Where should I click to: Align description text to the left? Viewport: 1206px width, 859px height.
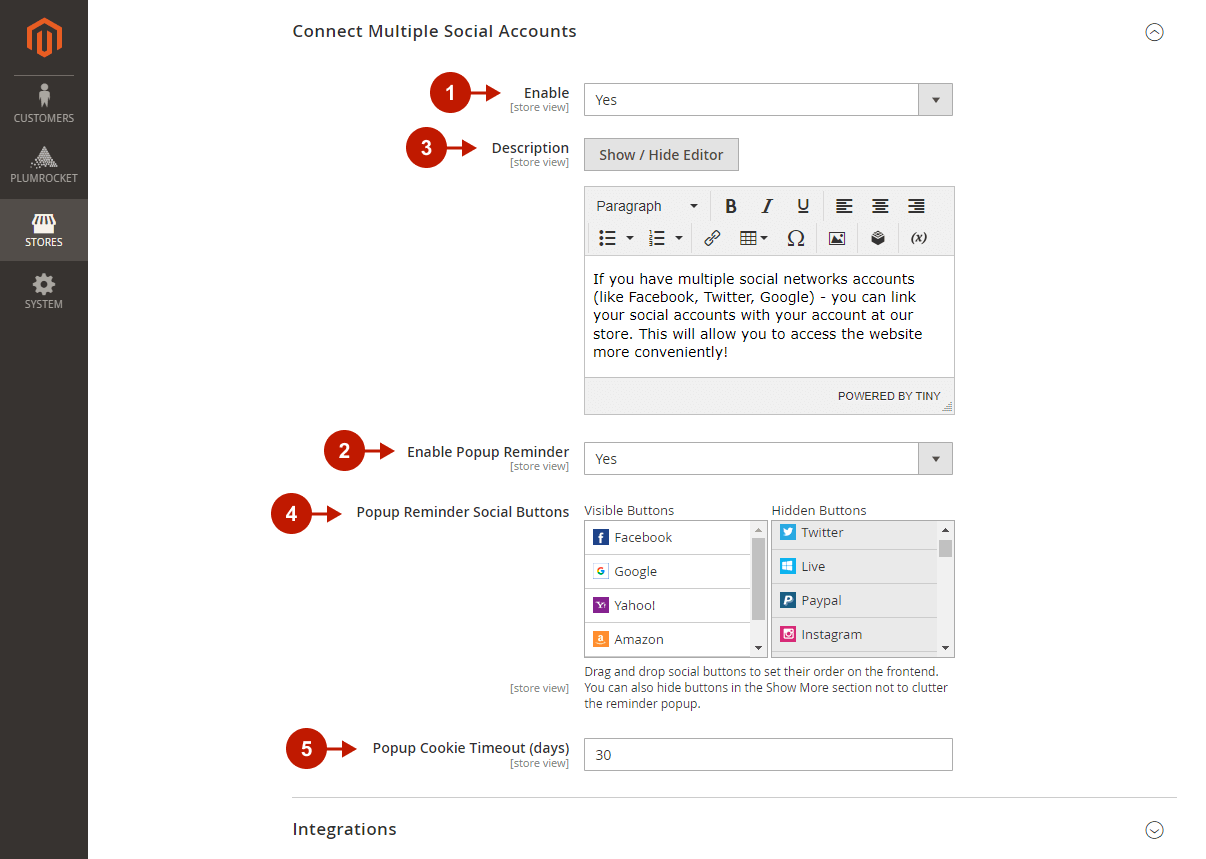coord(845,206)
